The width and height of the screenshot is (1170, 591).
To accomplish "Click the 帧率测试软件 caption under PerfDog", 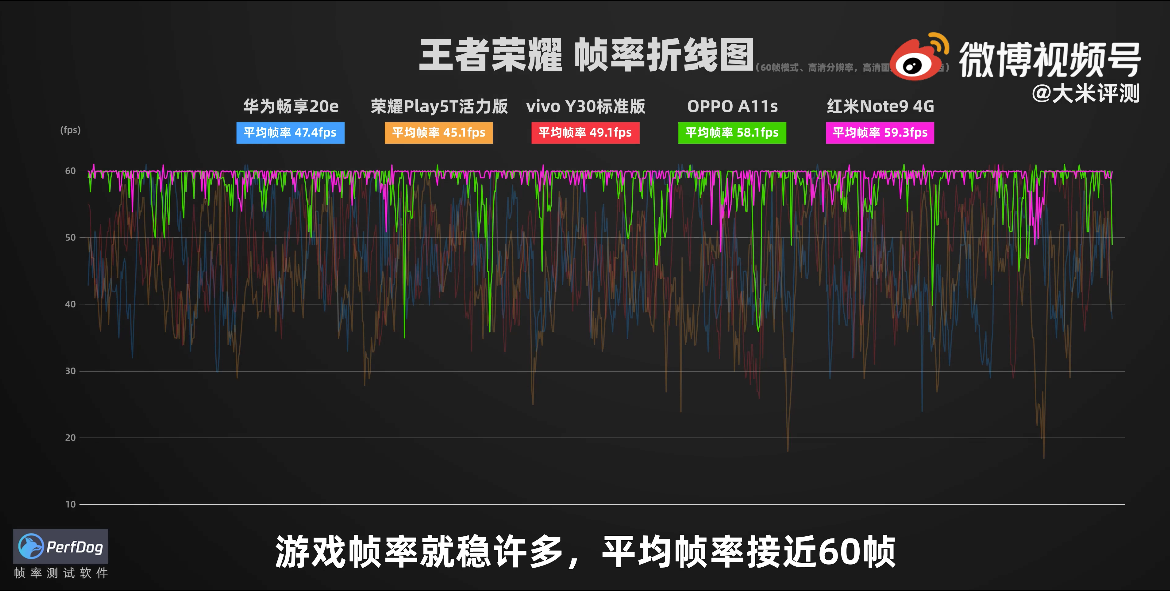I will pyautogui.click(x=60, y=573).
